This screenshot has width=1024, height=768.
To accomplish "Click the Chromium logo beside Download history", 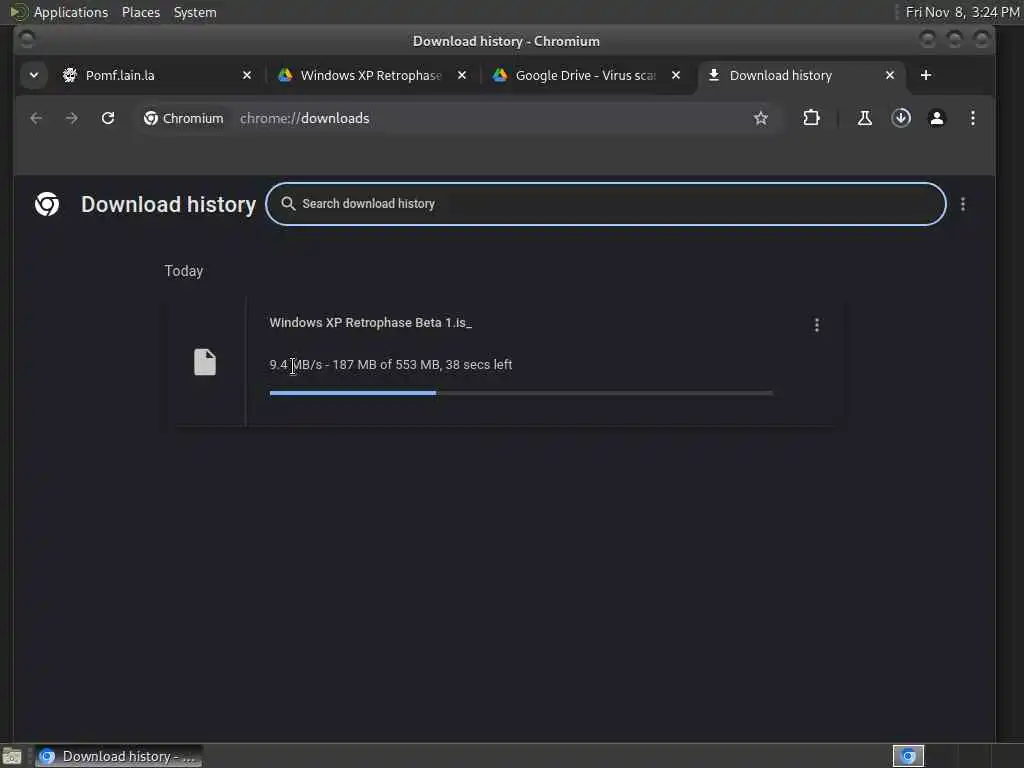I will pyautogui.click(x=47, y=204).
